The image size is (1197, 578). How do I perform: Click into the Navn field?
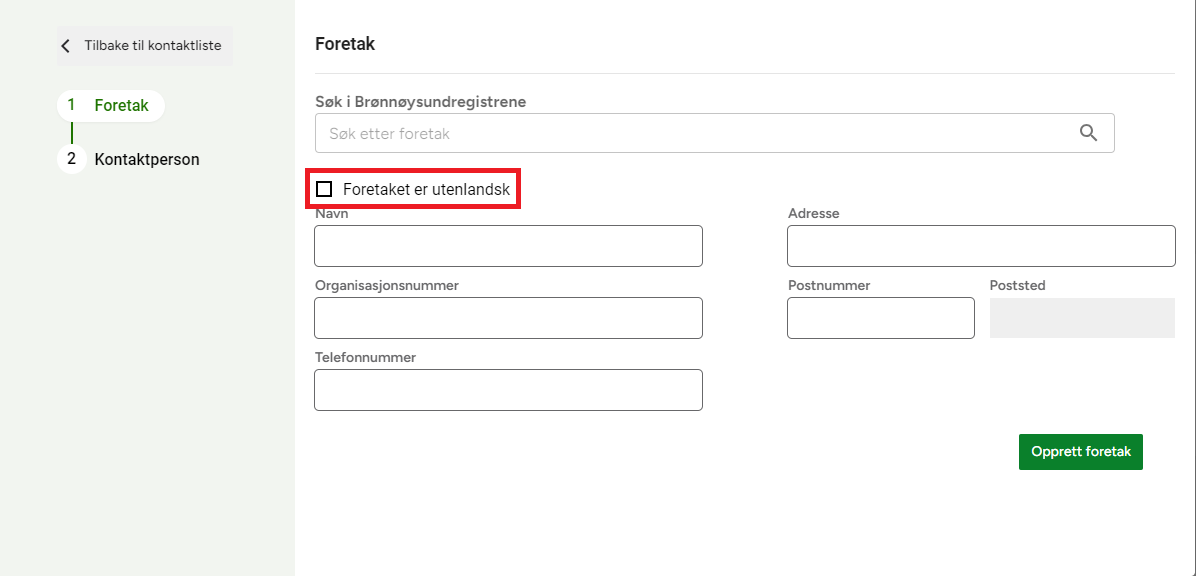tap(508, 246)
